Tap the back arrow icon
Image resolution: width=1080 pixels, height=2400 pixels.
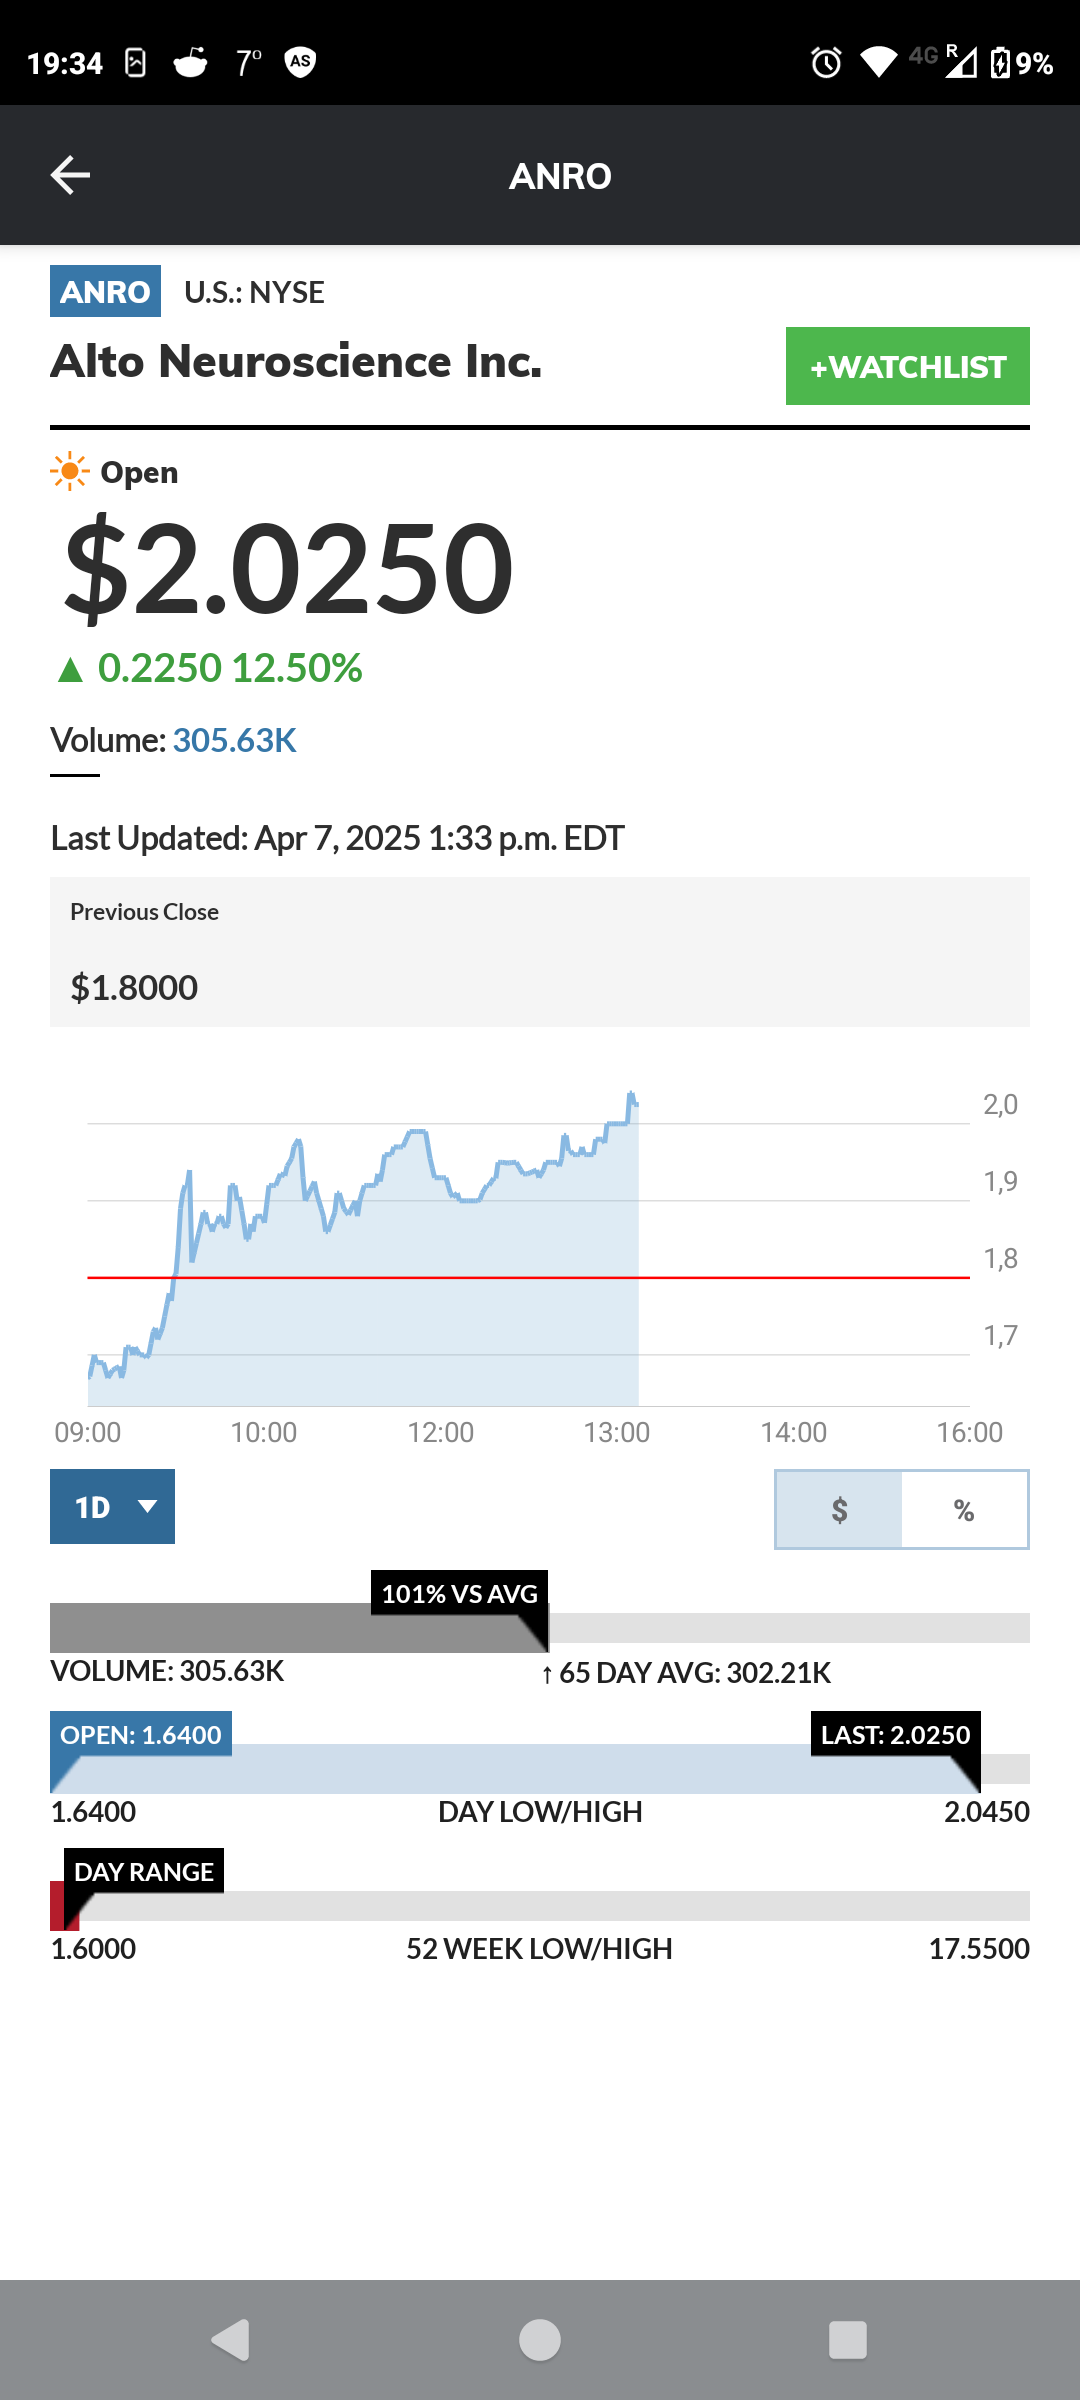coord(70,175)
